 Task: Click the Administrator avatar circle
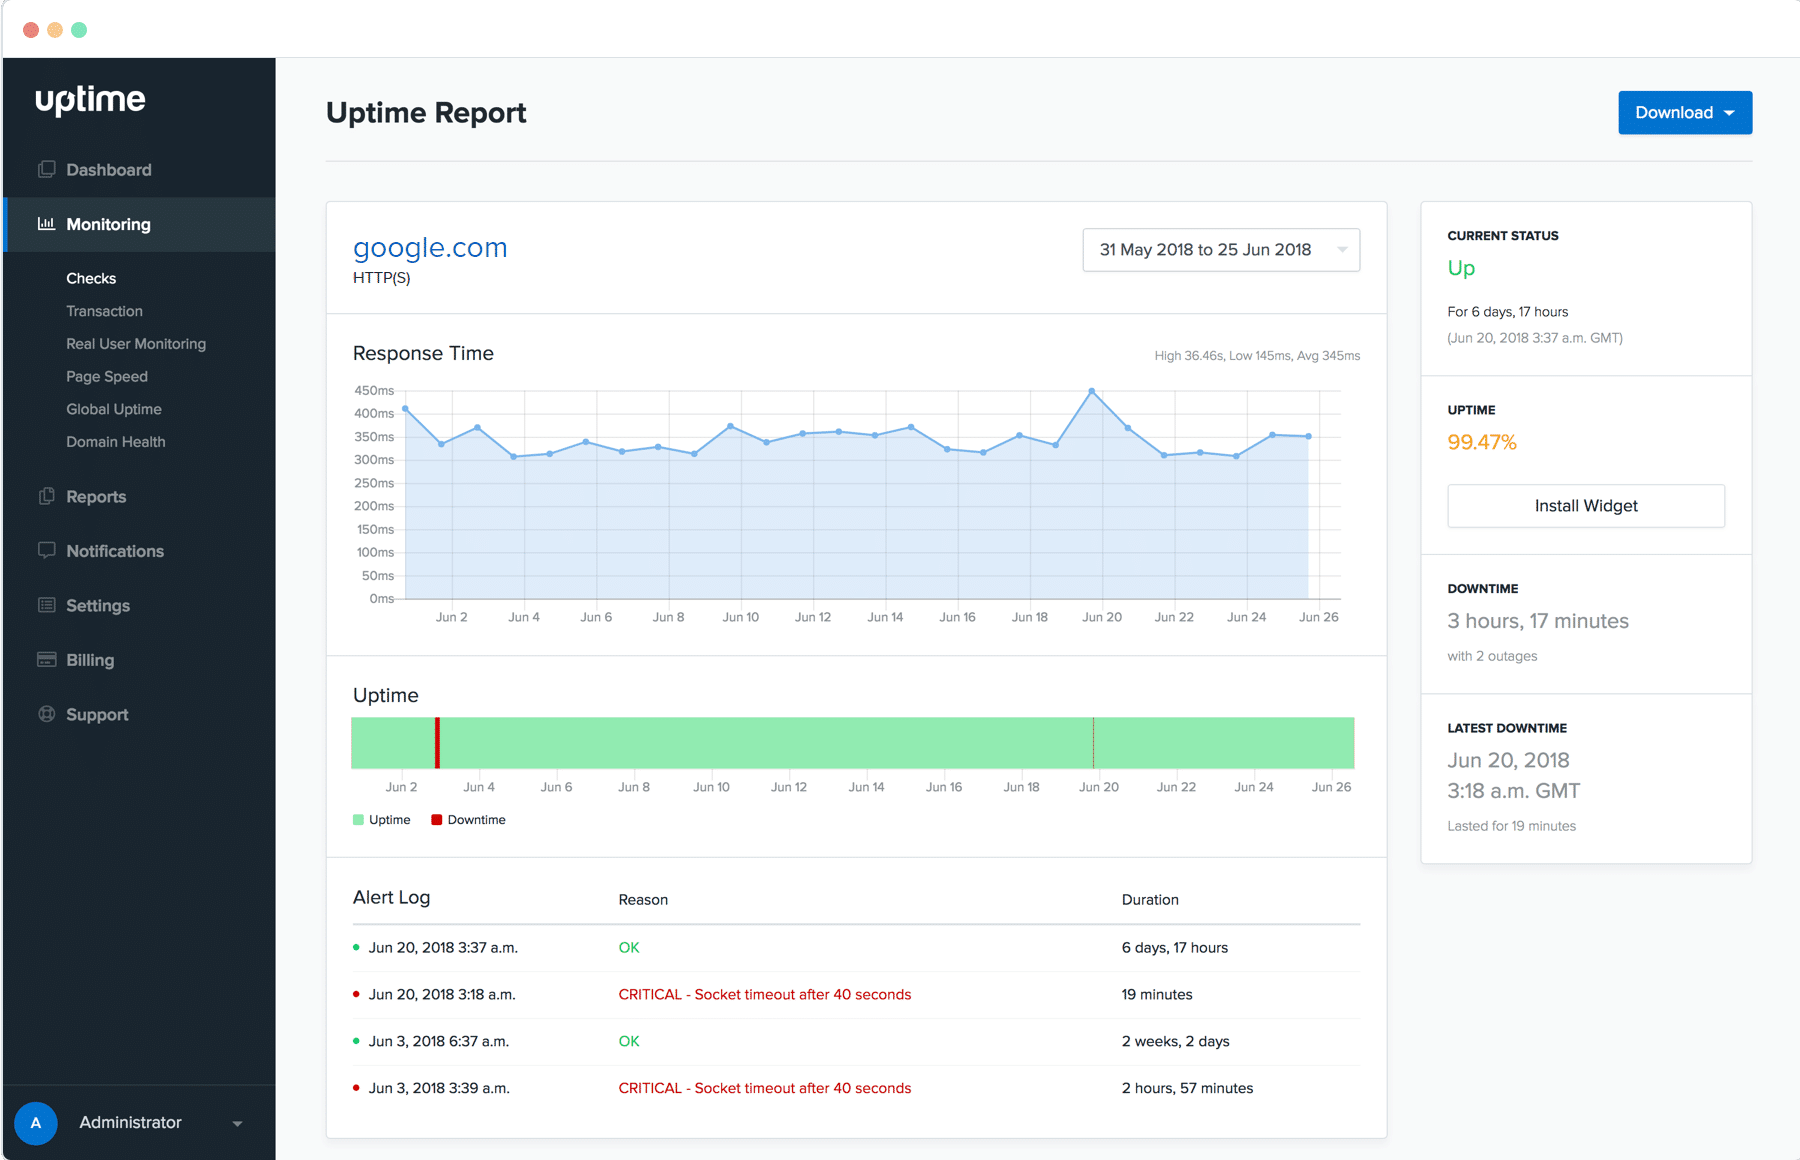pos(36,1122)
